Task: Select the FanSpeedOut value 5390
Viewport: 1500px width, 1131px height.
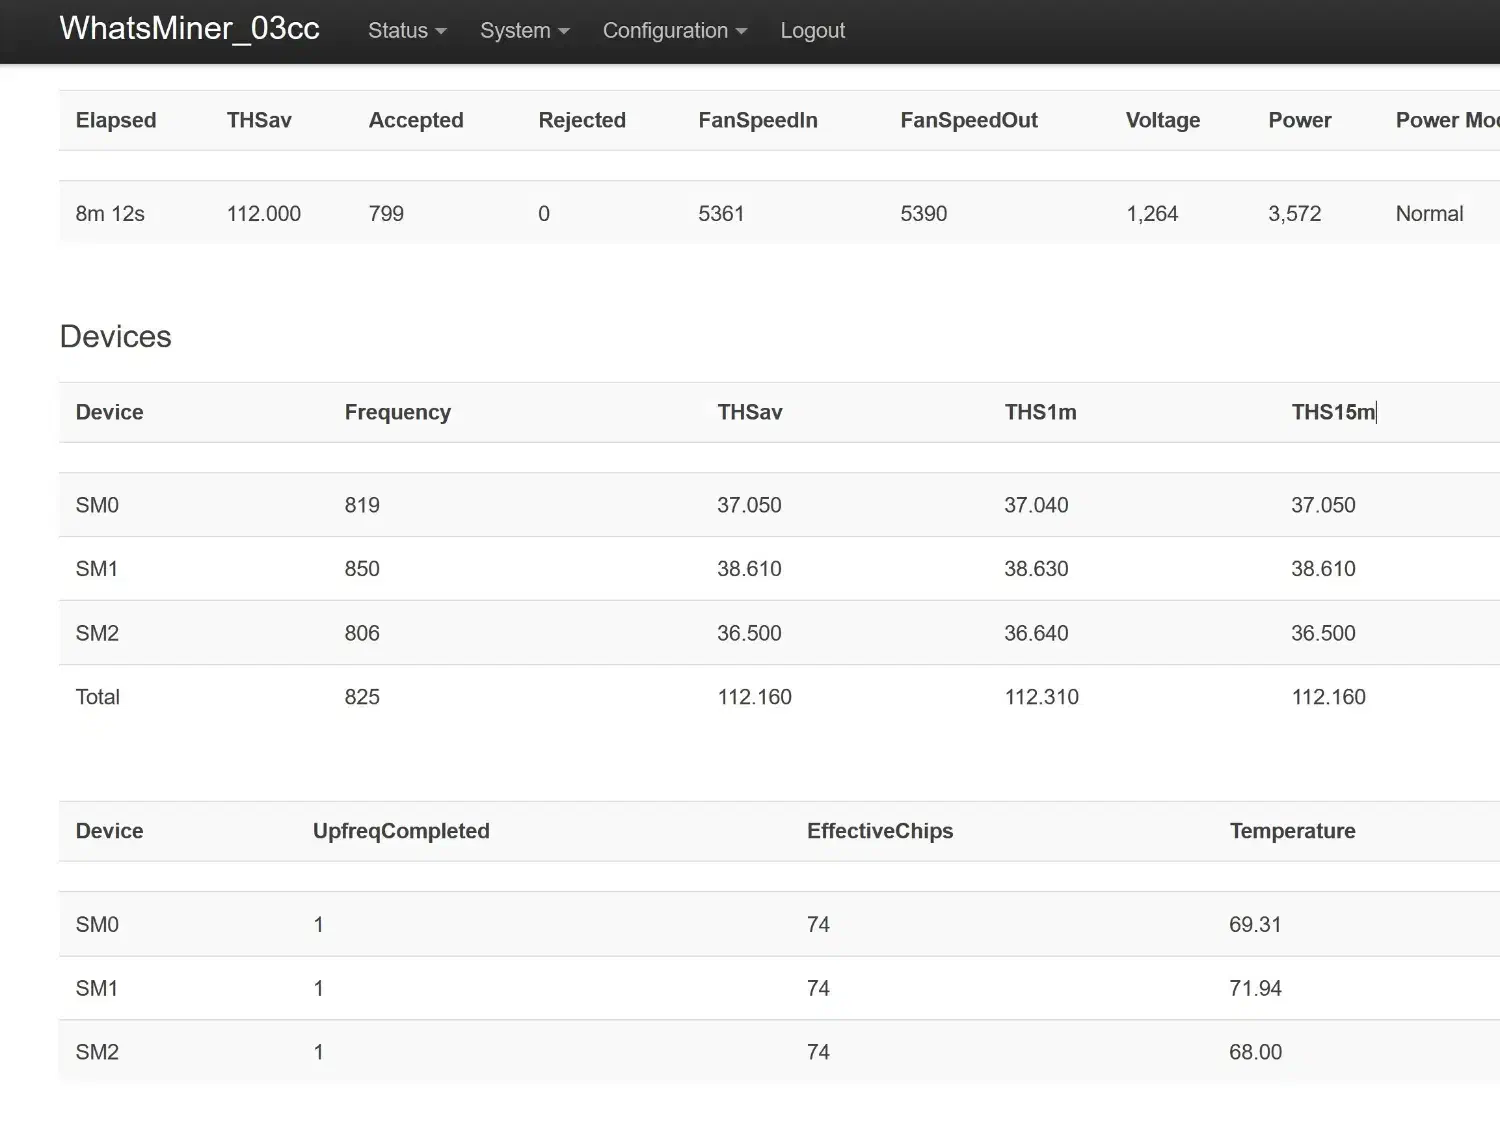Action: click(923, 214)
